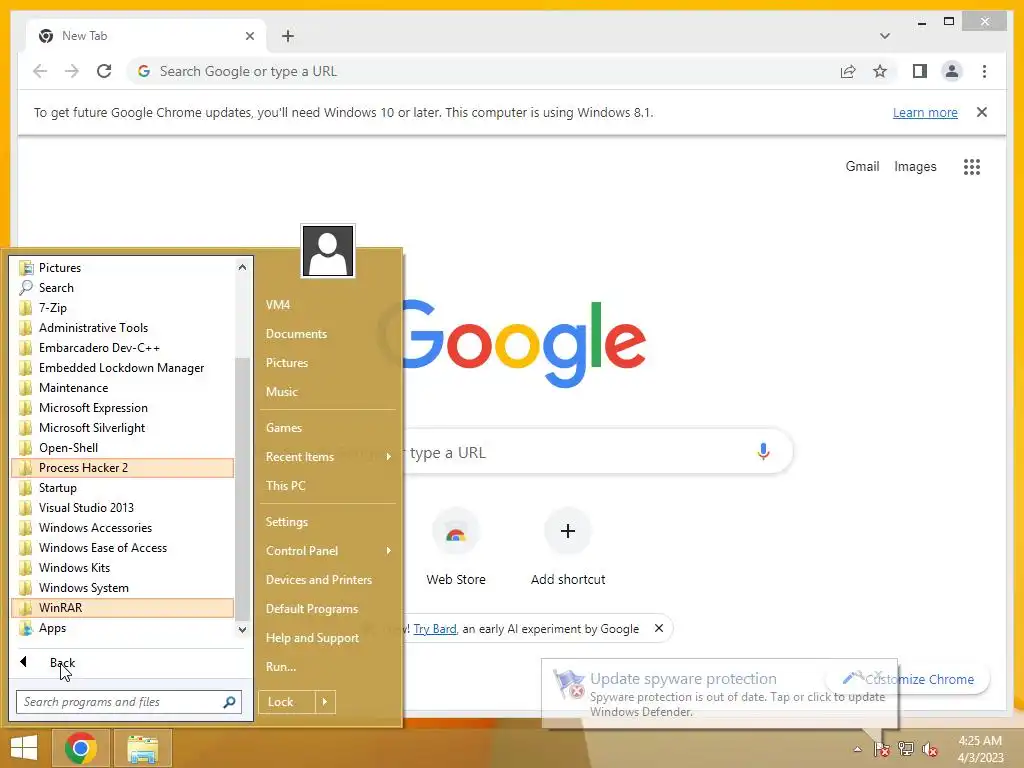Viewport: 1024px width, 768px height.
Task: Open Action Center flag tray icon
Action: [x=881, y=749]
